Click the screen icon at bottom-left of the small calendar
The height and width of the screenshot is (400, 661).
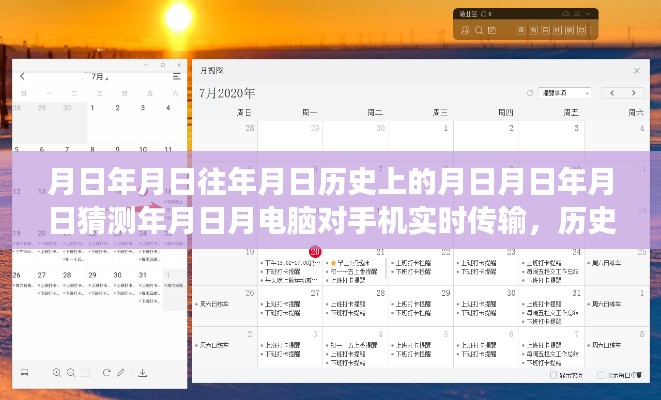24,372
